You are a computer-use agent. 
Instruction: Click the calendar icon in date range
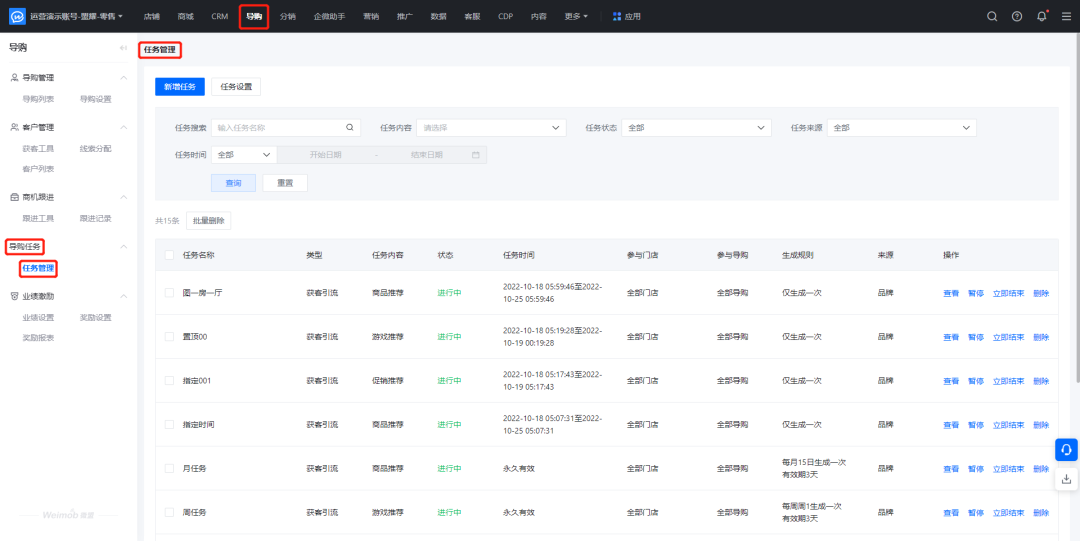(475, 155)
